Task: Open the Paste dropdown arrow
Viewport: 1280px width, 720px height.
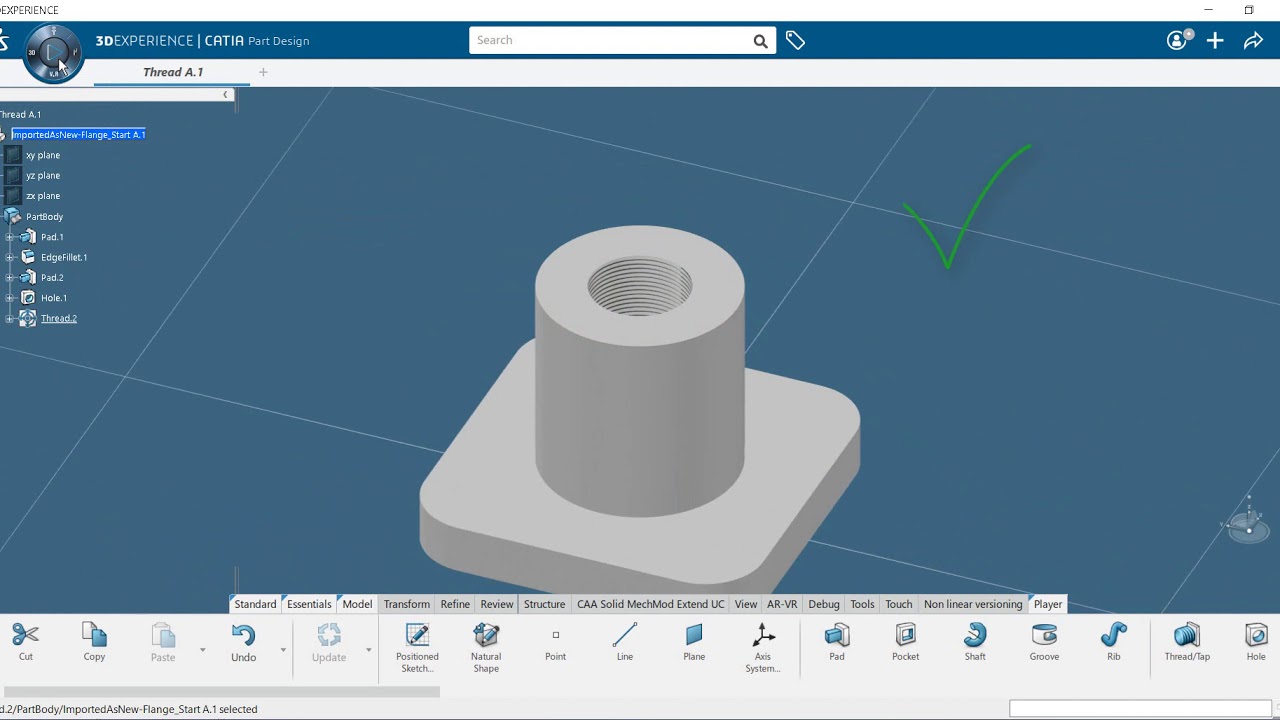Action: pyautogui.click(x=202, y=650)
